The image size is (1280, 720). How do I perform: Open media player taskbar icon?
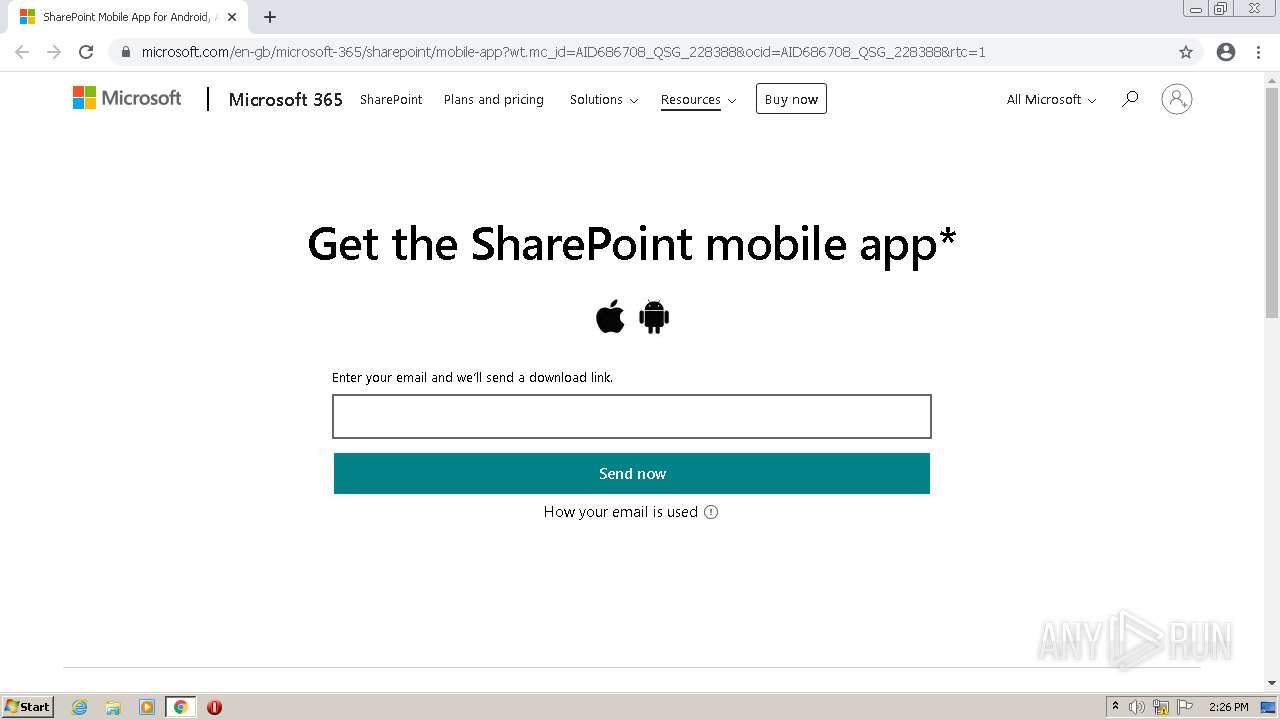pyautogui.click(x=147, y=707)
